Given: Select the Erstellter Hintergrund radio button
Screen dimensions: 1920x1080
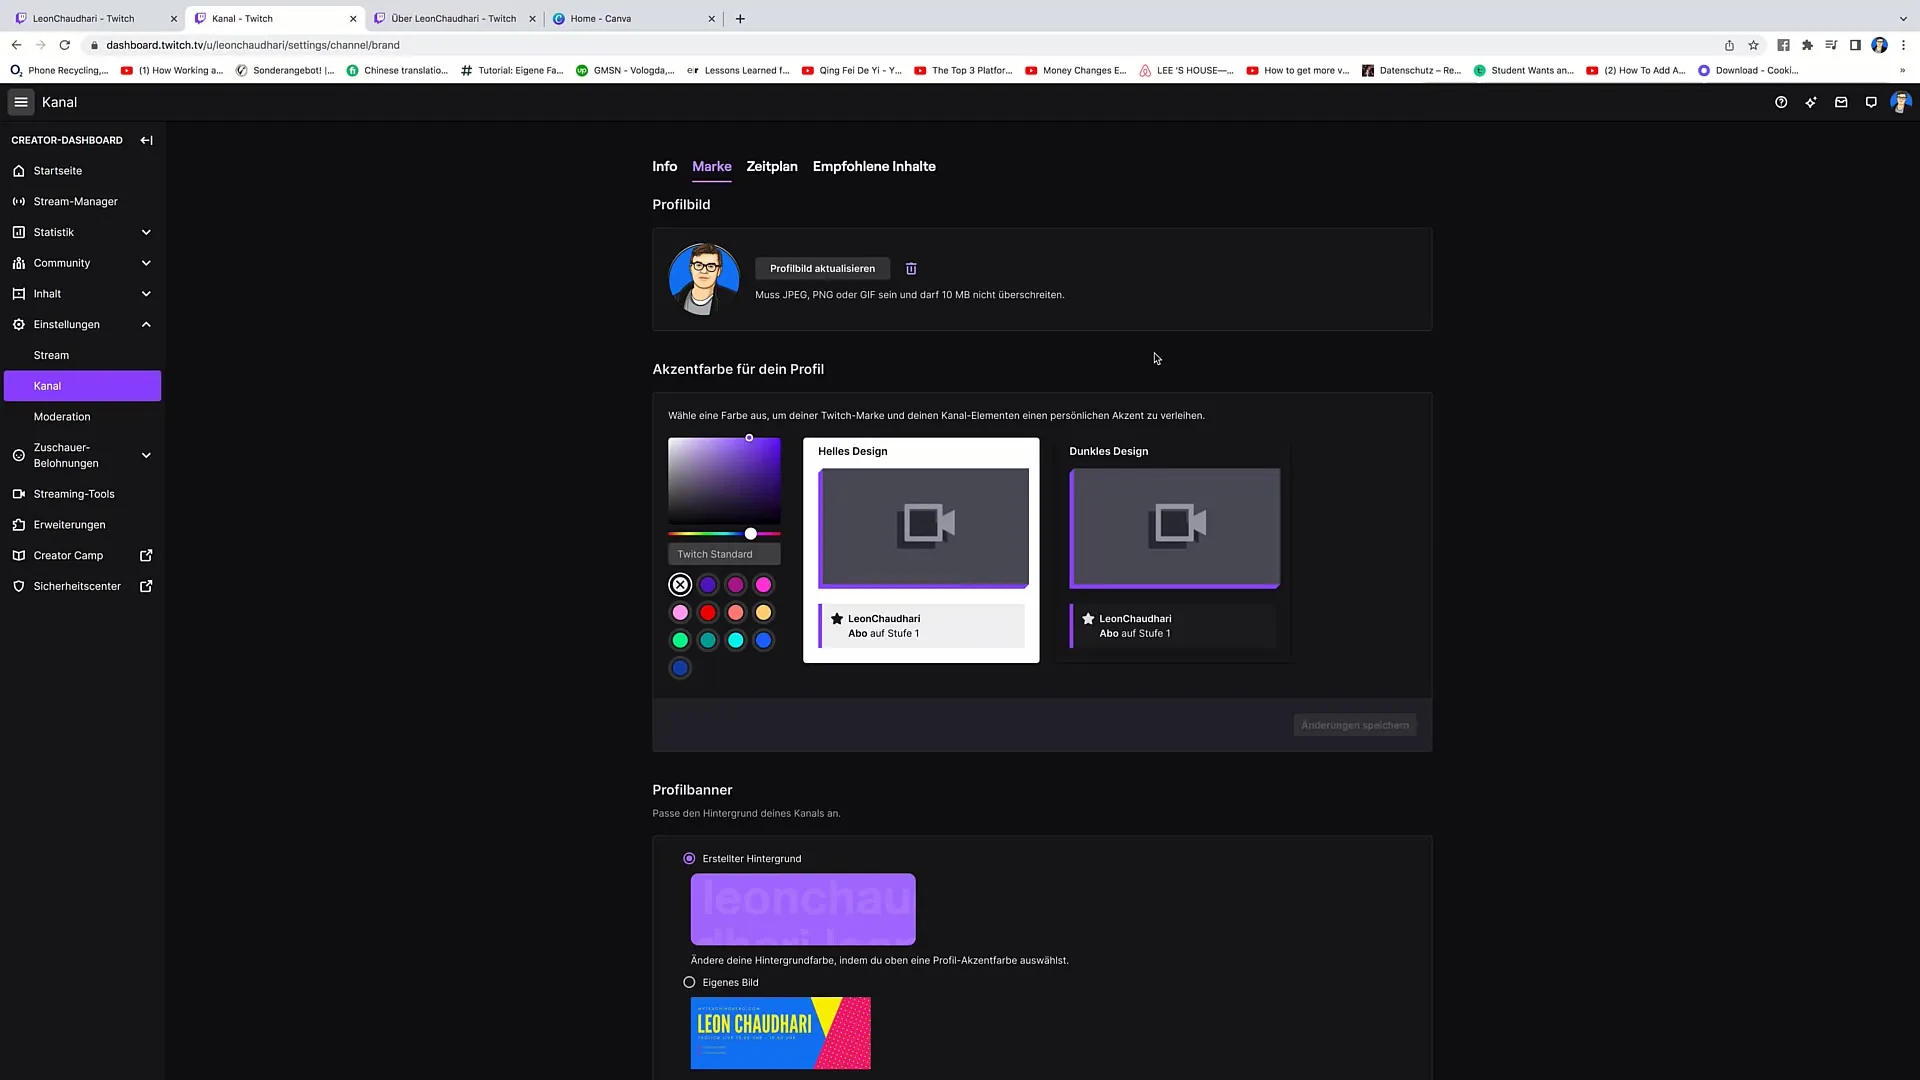Looking at the screenshot, I should tap(688, 858).
